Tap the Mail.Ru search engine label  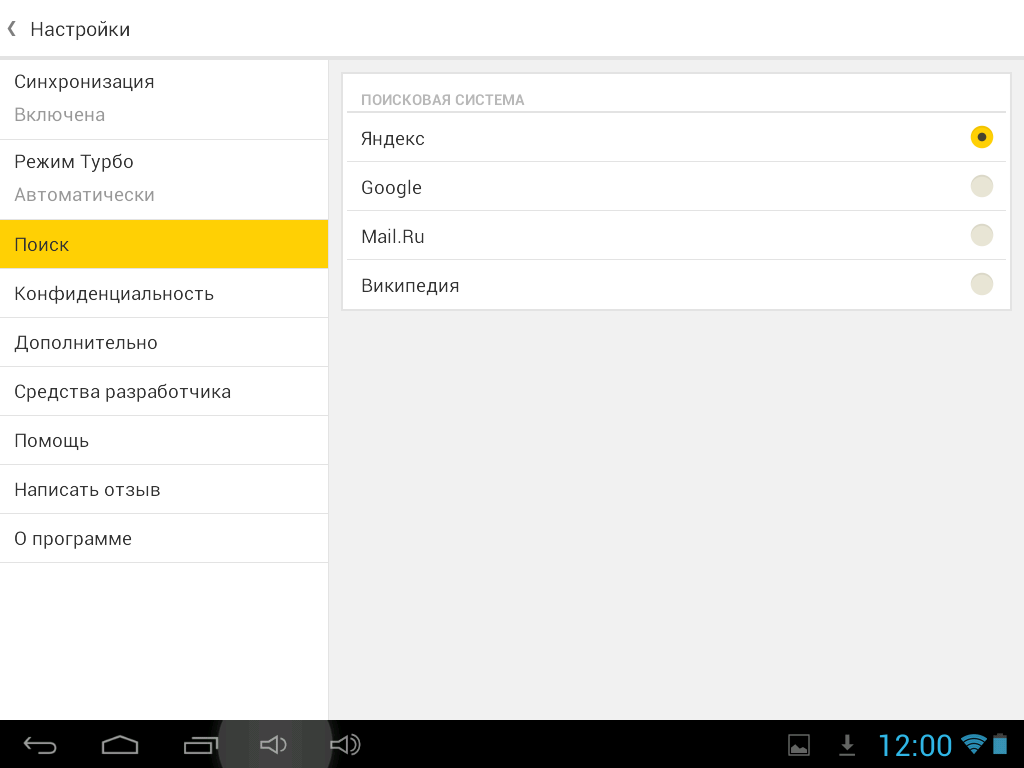pos(392,236)
